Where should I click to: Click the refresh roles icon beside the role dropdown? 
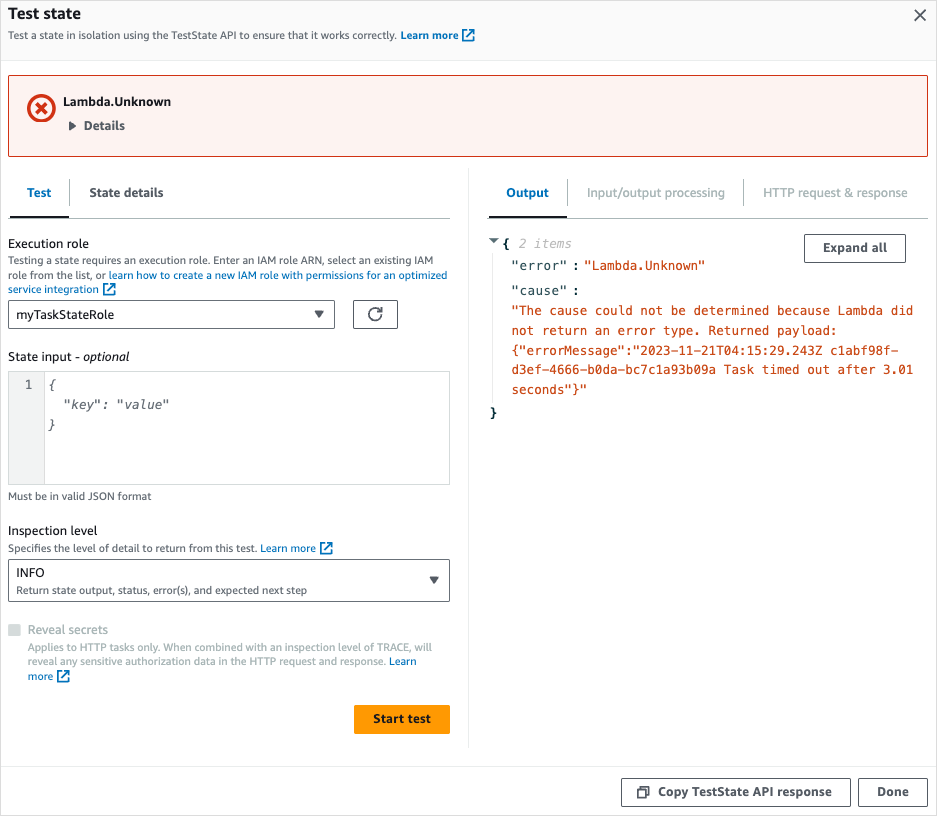coord(375,314)
